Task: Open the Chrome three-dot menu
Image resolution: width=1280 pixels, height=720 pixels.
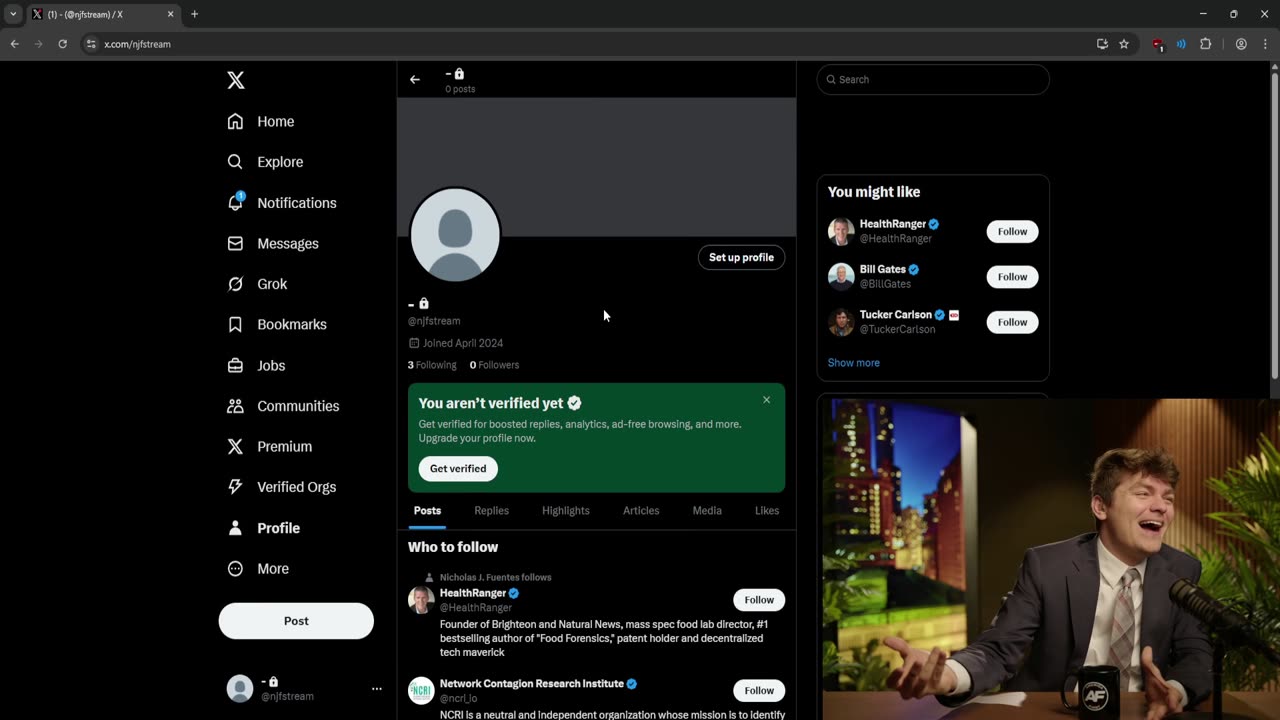Action: coord(1264,44)
